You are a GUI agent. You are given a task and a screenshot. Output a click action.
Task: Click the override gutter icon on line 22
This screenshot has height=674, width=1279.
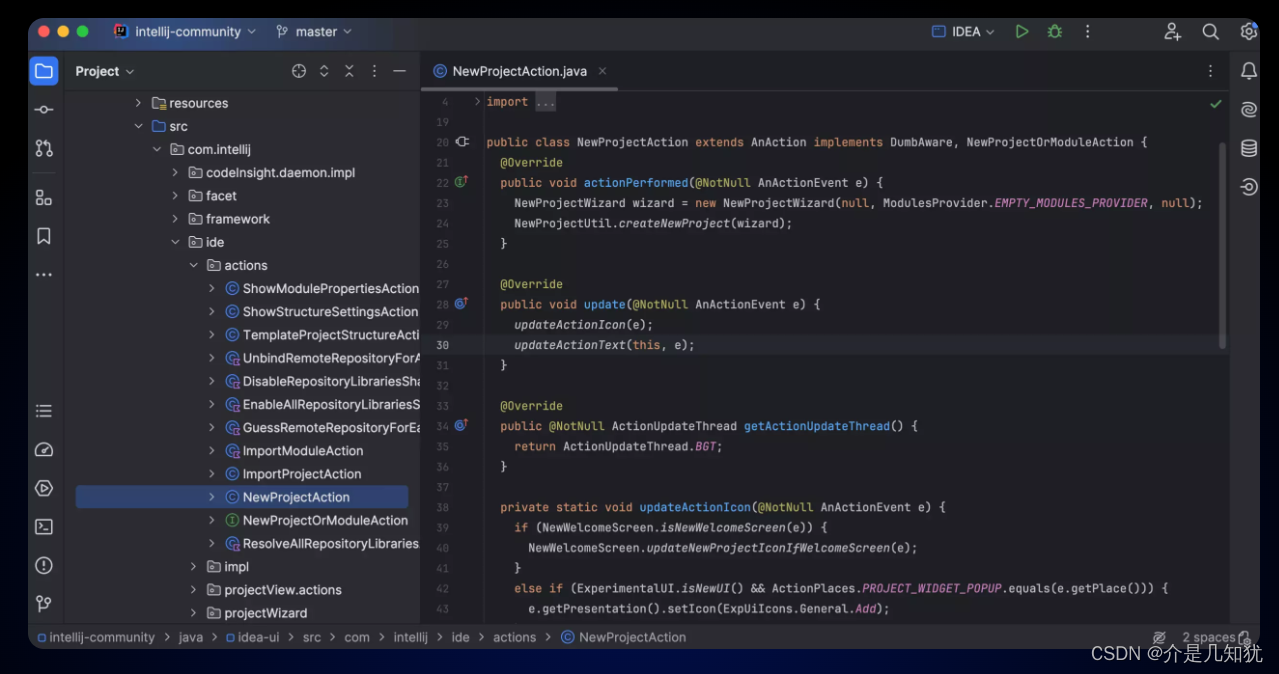(462, 182)
